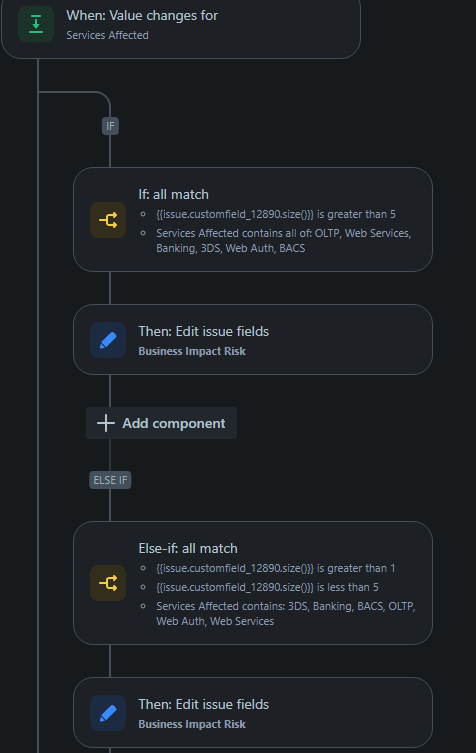Click the plus icon beside Add component
The width and height of the screenshot is (476, 753).
[x=106, y=423]
